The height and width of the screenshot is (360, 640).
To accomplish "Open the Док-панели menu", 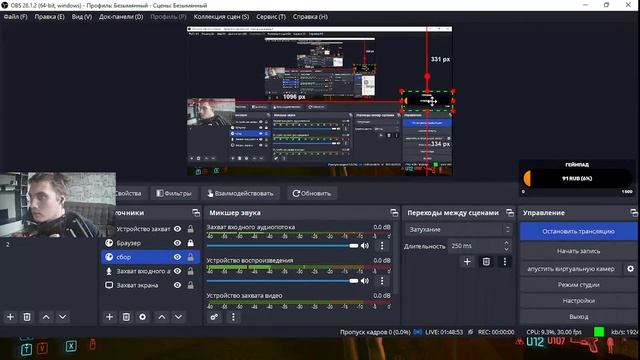I will (121, 17).
